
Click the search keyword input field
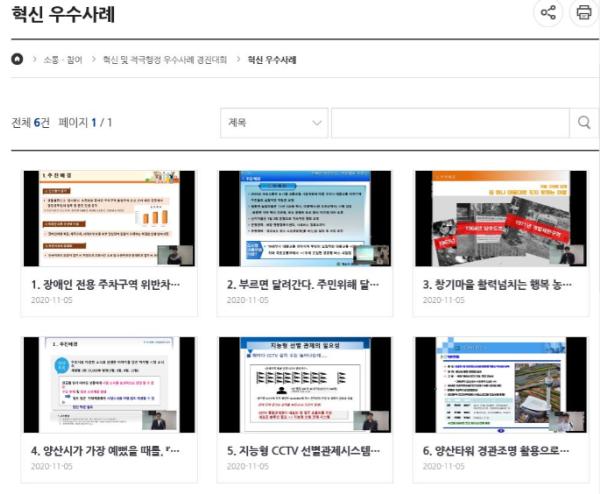click(449, 123)
